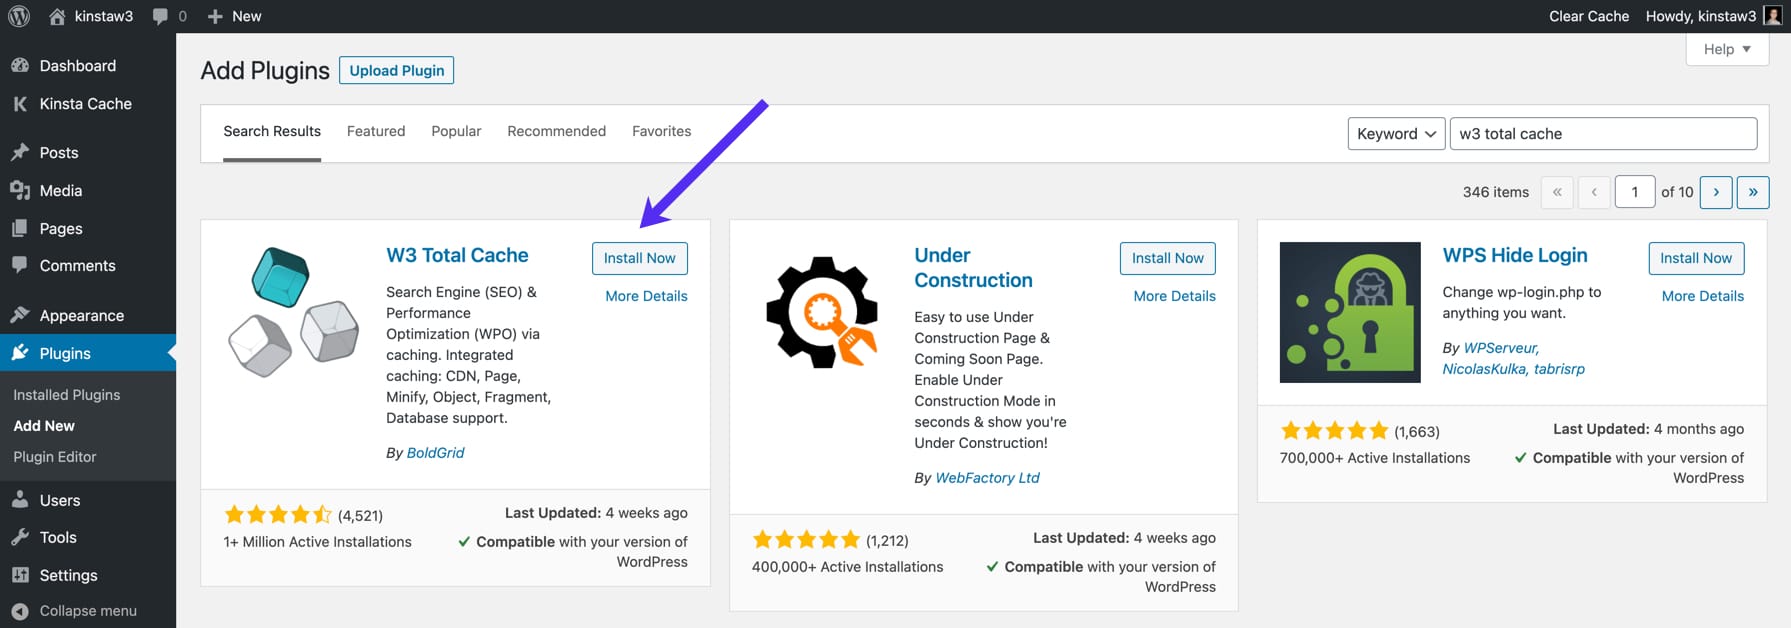Viewport: 1791px width, 628px height.
Task: Click the Upload Plugin button
Action: [396, 70]
